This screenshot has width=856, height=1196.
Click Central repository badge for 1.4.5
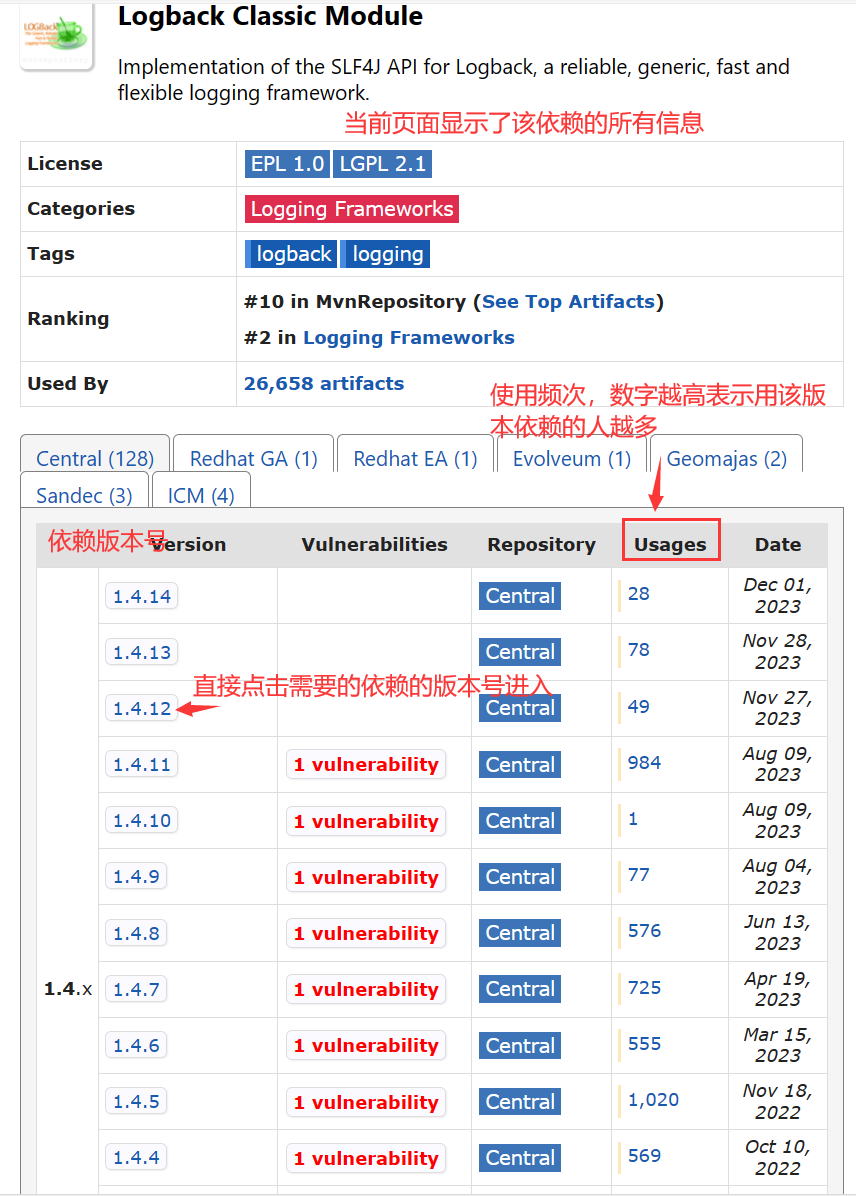tap(520, 1101)
